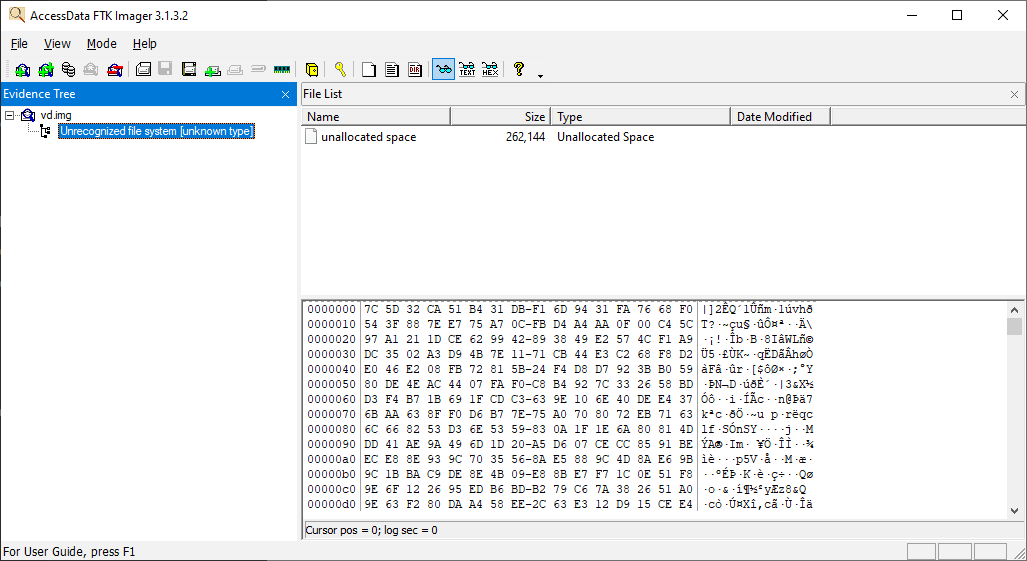Viewport: 1027px width, 561px height.
Task: Click Add All Attached Devices icon
Action: point(46,69)
